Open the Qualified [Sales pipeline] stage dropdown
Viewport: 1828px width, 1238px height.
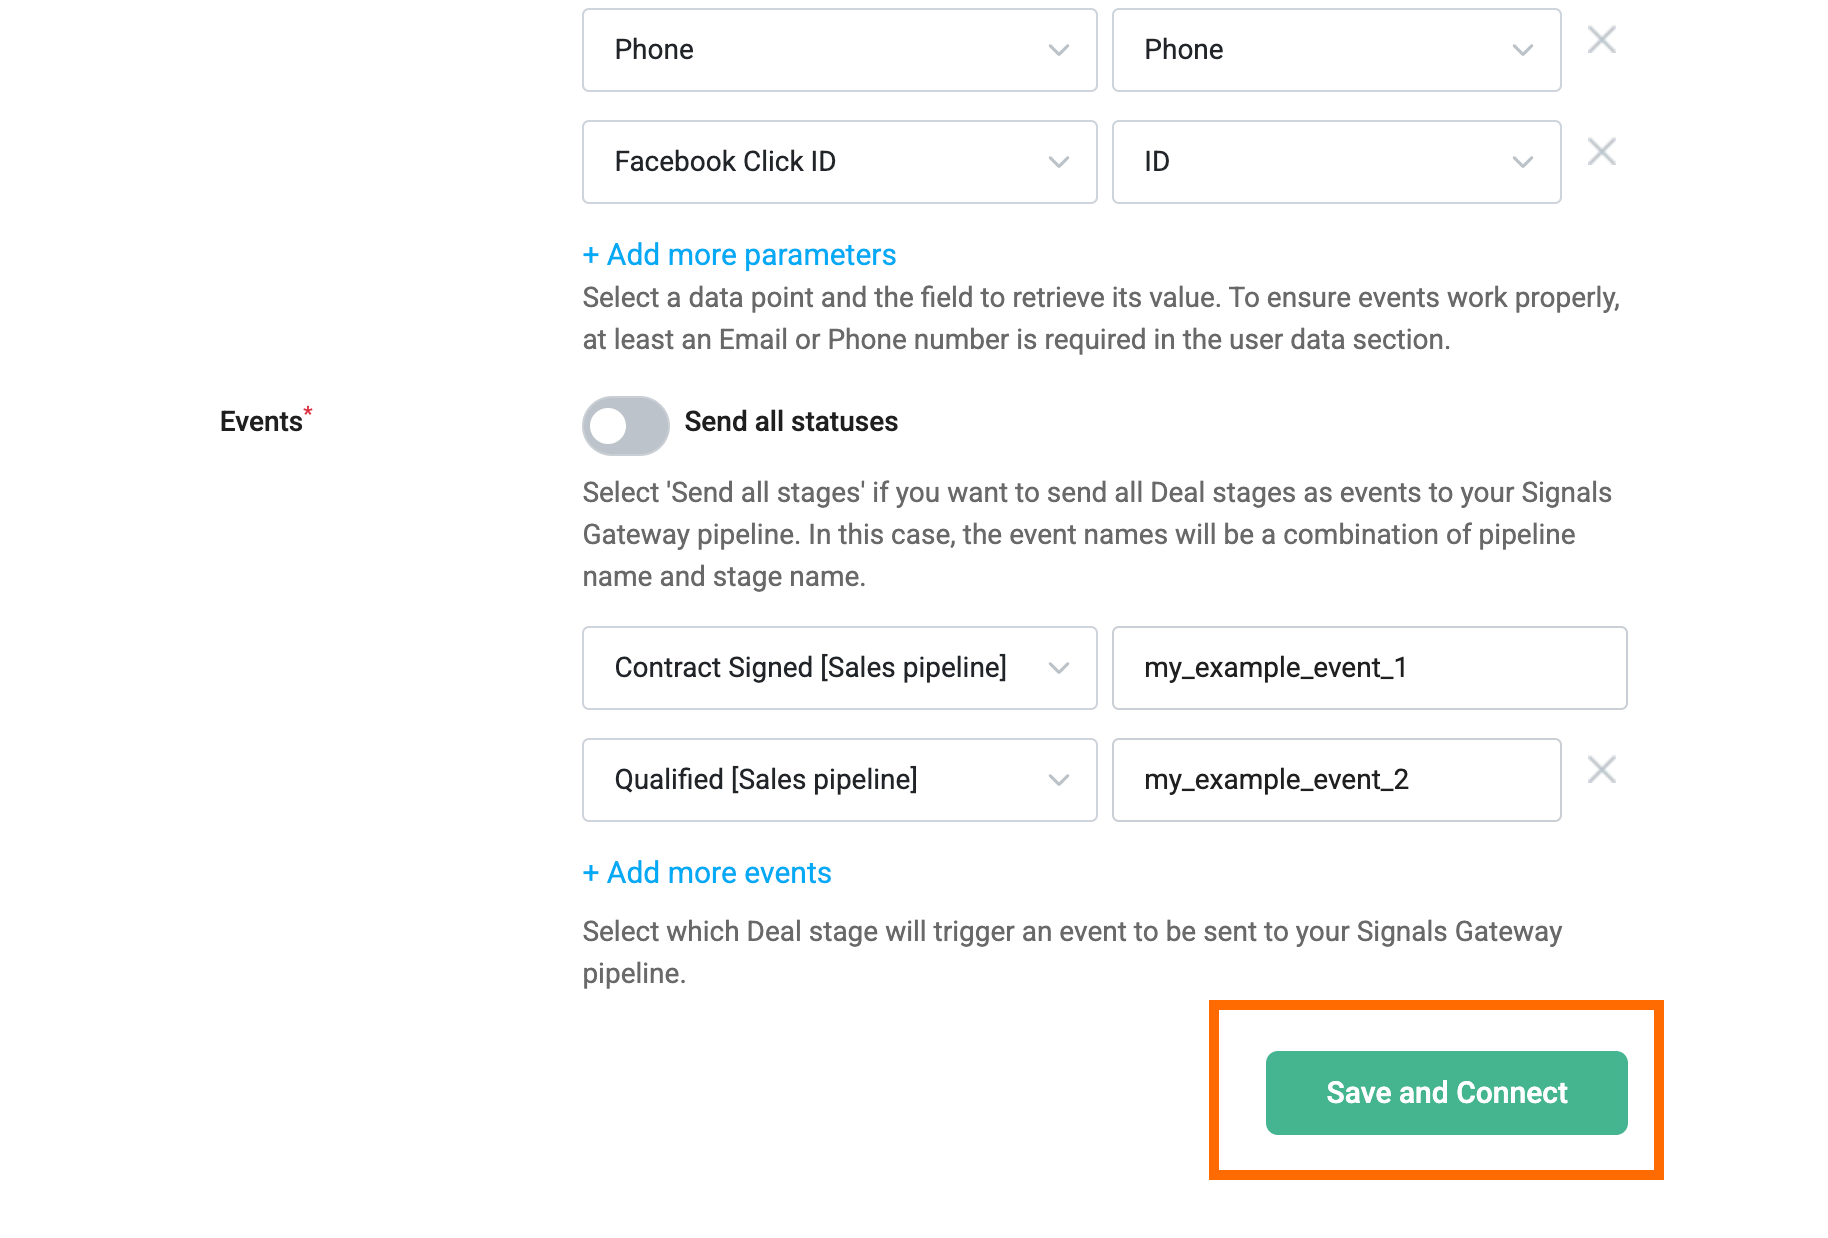(840, 780)
